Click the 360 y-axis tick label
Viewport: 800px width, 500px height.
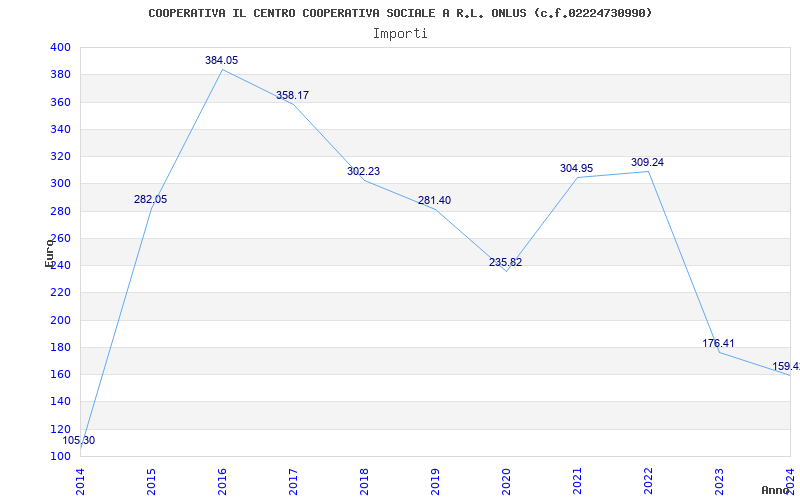click(60, 102)
